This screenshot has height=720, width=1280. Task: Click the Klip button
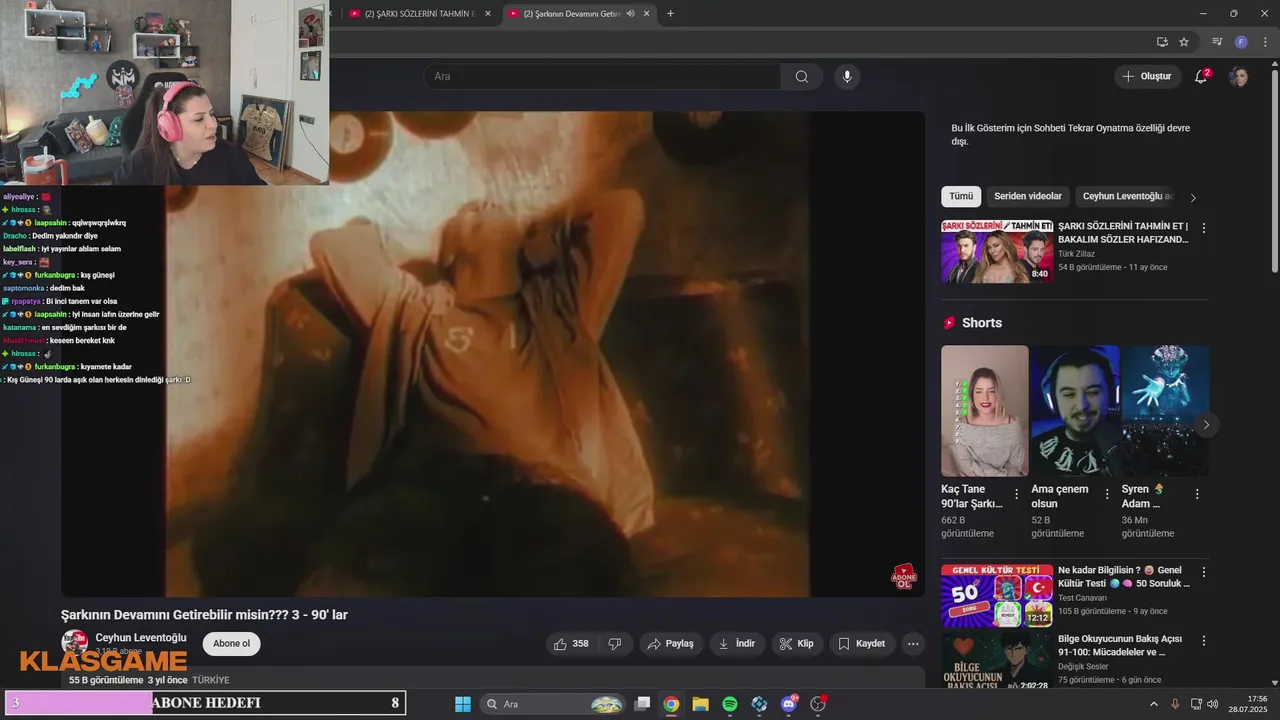797,643
